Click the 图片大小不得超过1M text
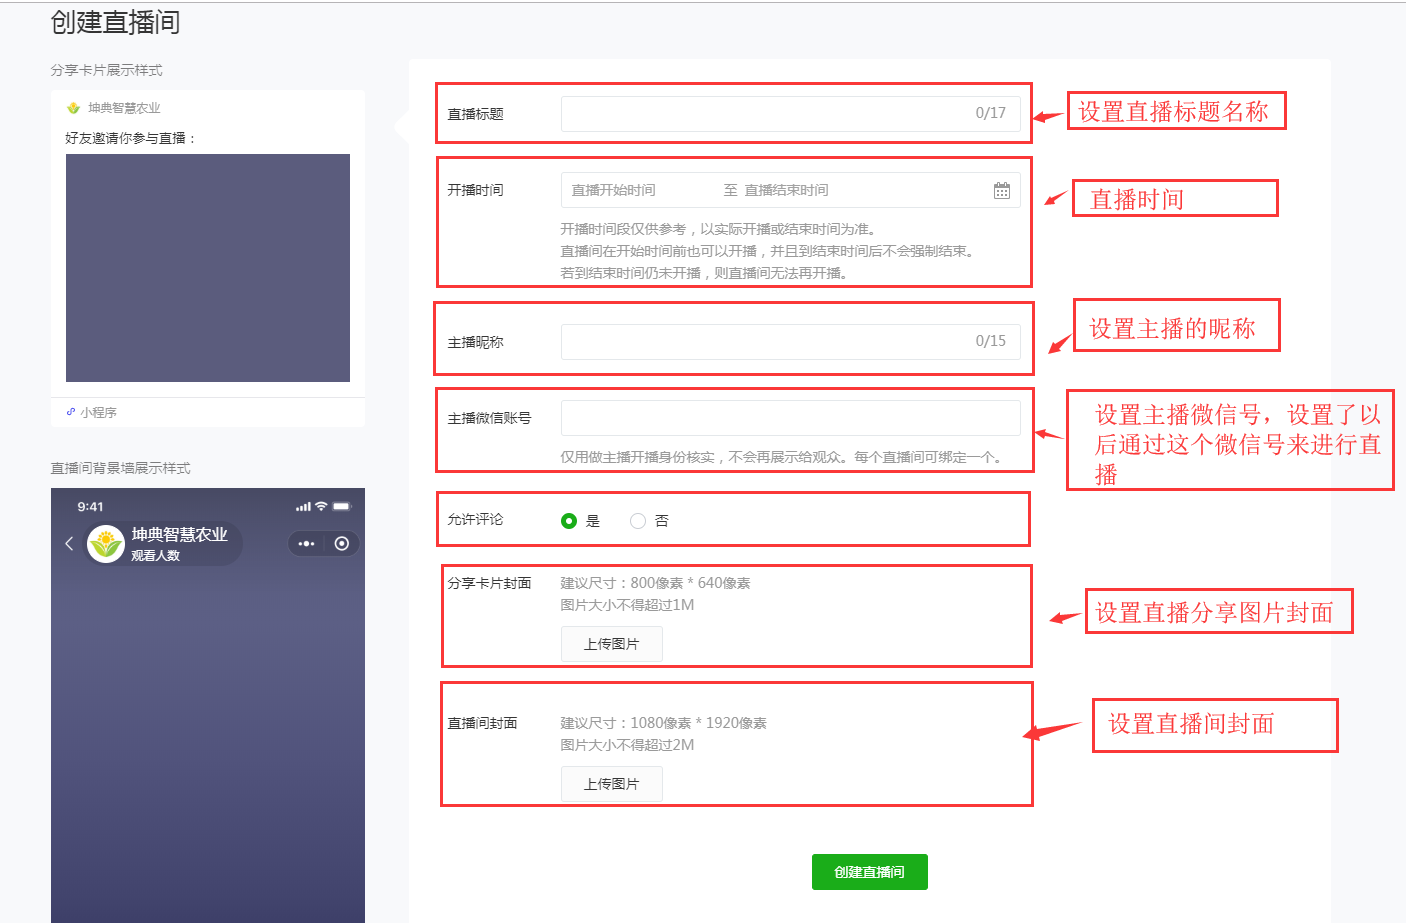 coord(627,605)
